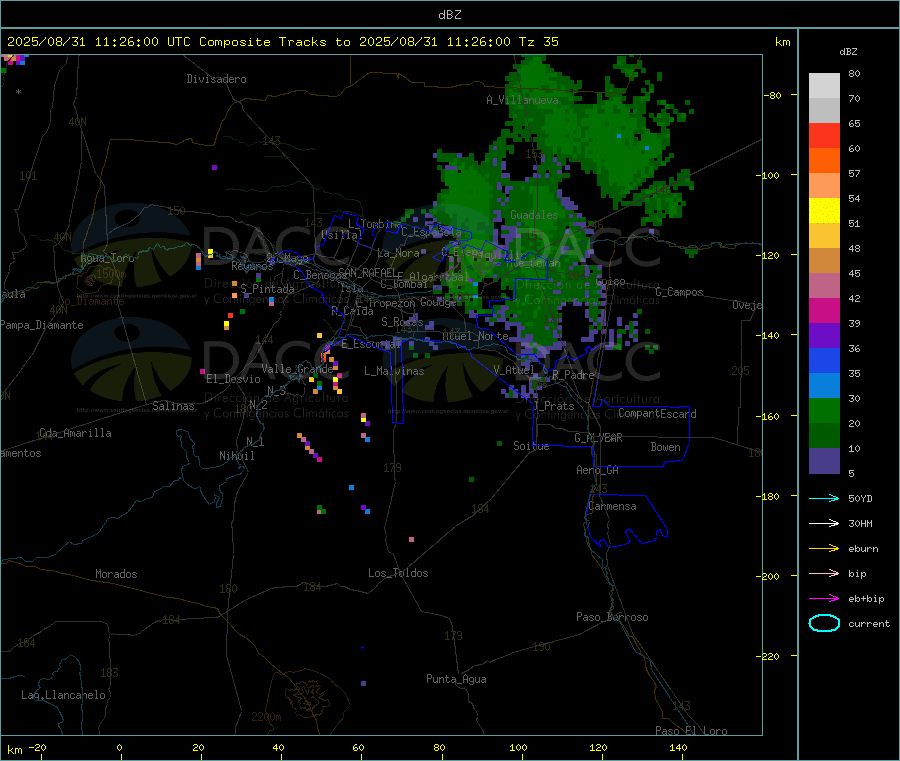This screenshot has width=900, height=761.
Task: Click the Composite Tracks timestamp header
Action: (x=283, y=42)
